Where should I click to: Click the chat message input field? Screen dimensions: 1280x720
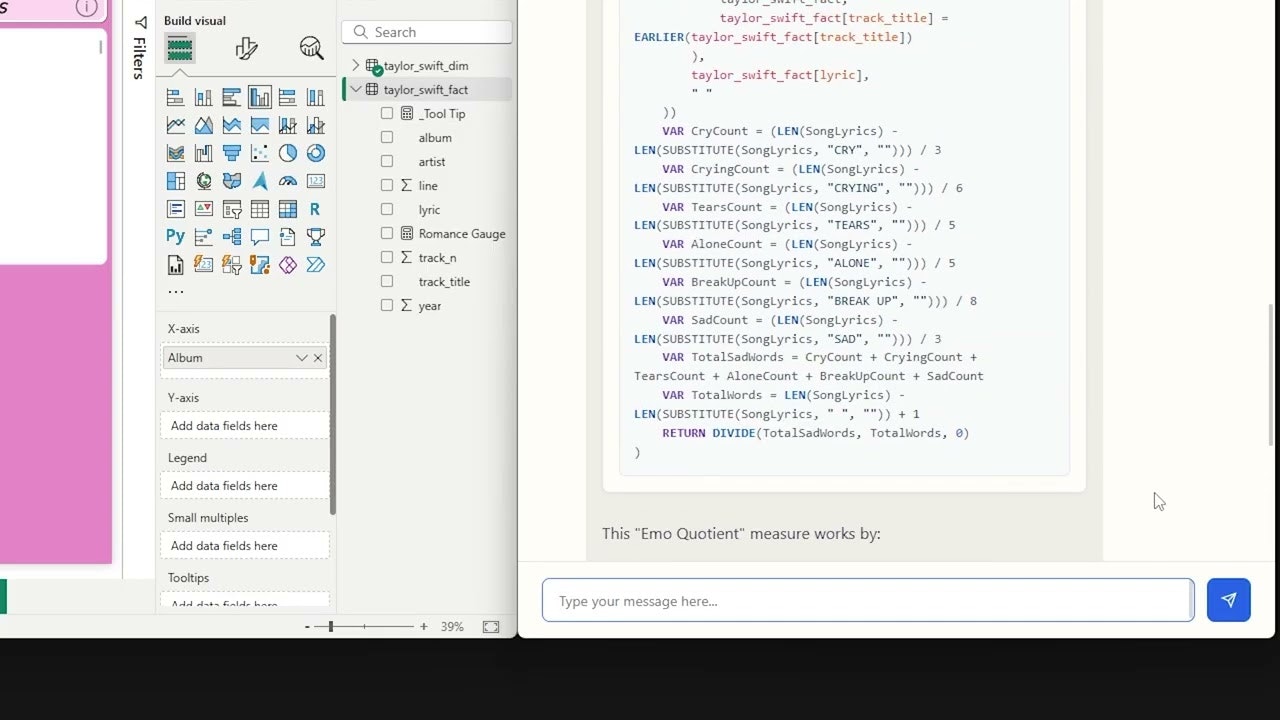[x=868, y=600]
